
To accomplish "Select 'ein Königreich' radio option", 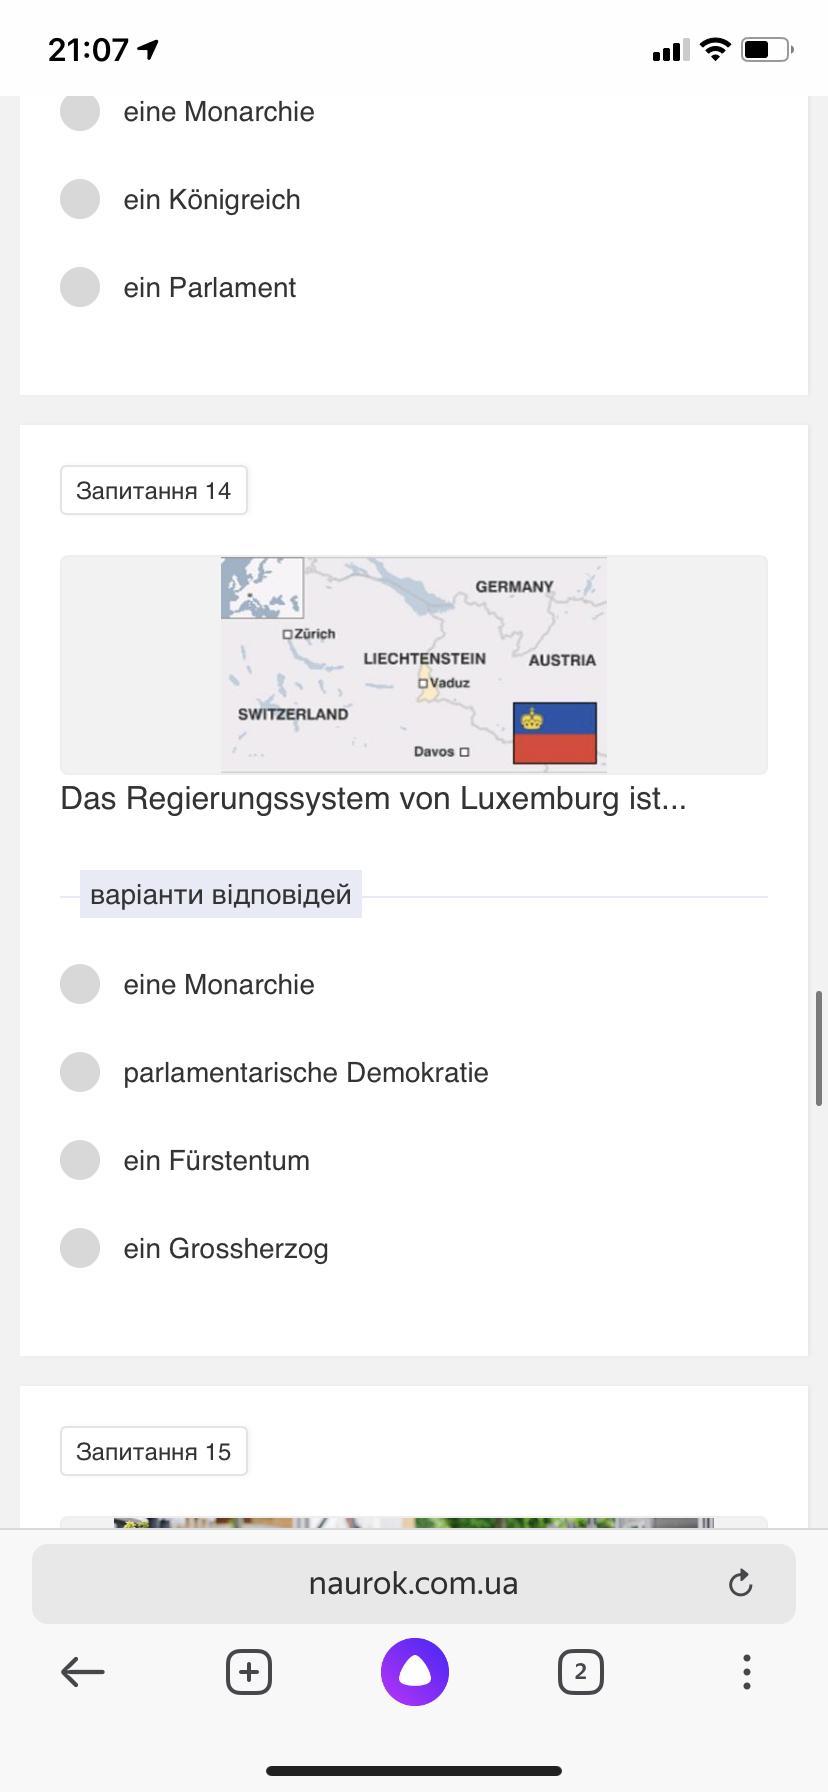I will [x=80, y=199].
